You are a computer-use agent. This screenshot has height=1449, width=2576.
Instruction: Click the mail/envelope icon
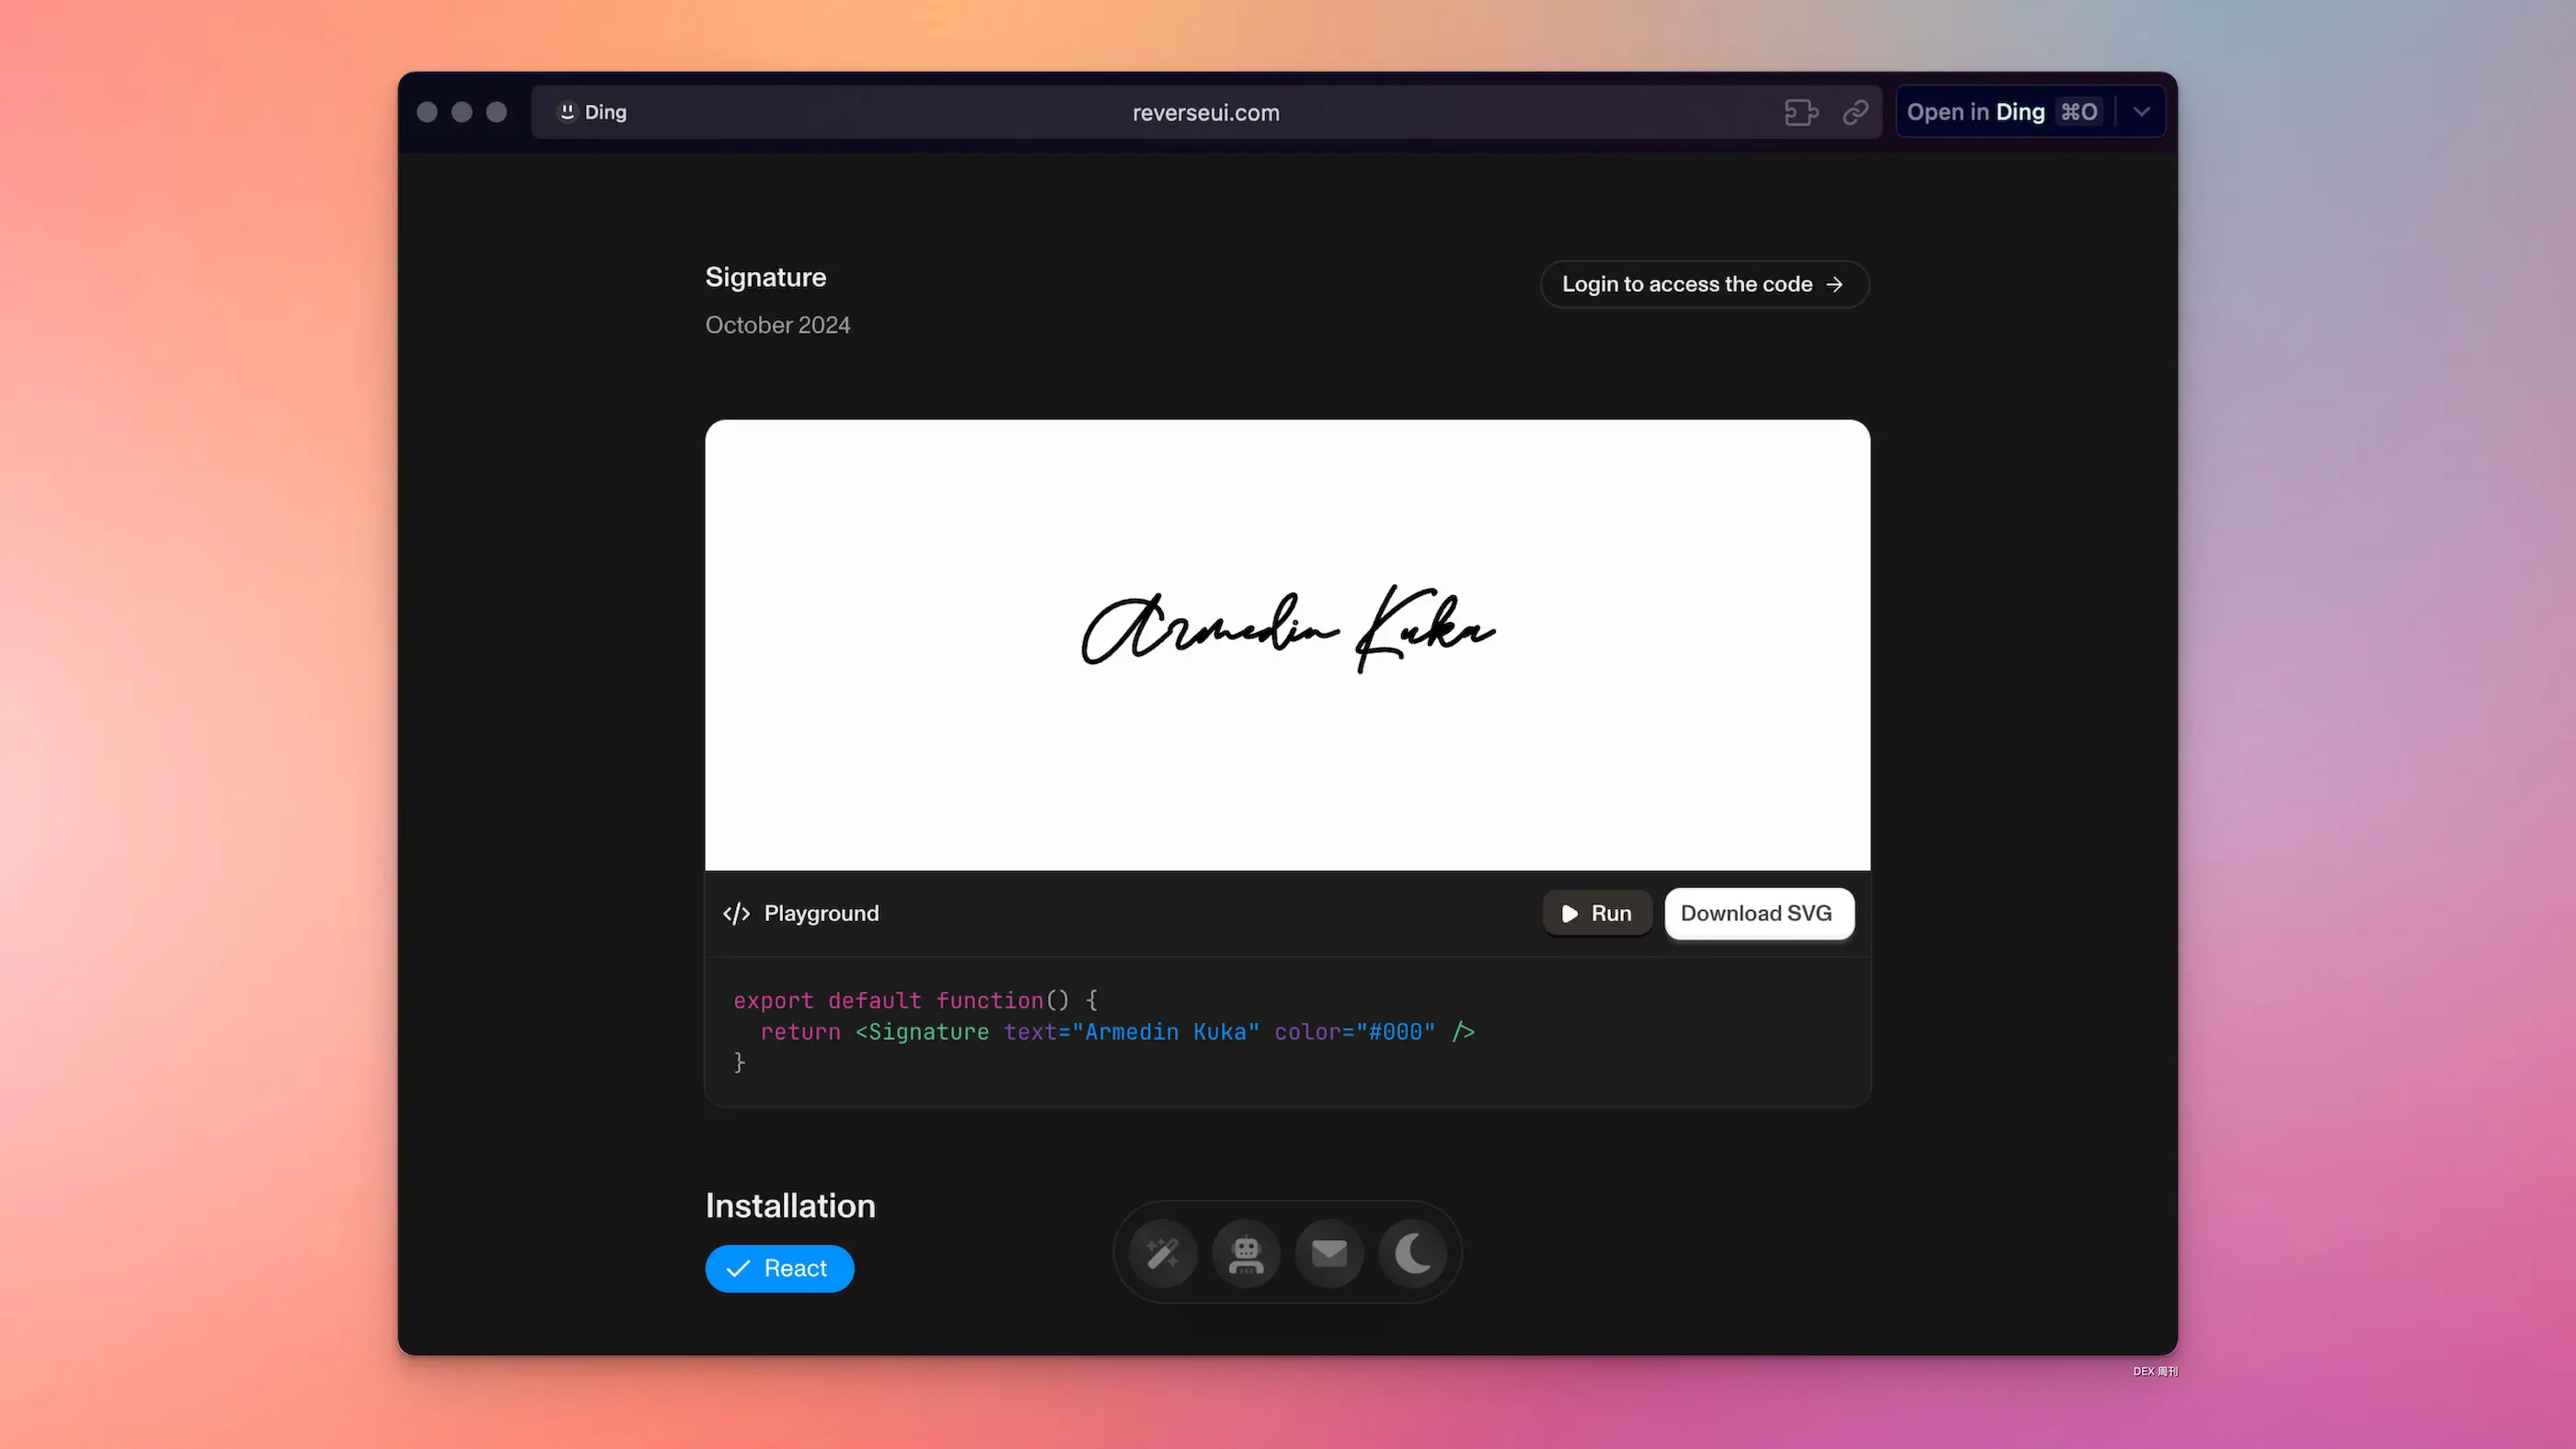click(x=1328, y=1253)
